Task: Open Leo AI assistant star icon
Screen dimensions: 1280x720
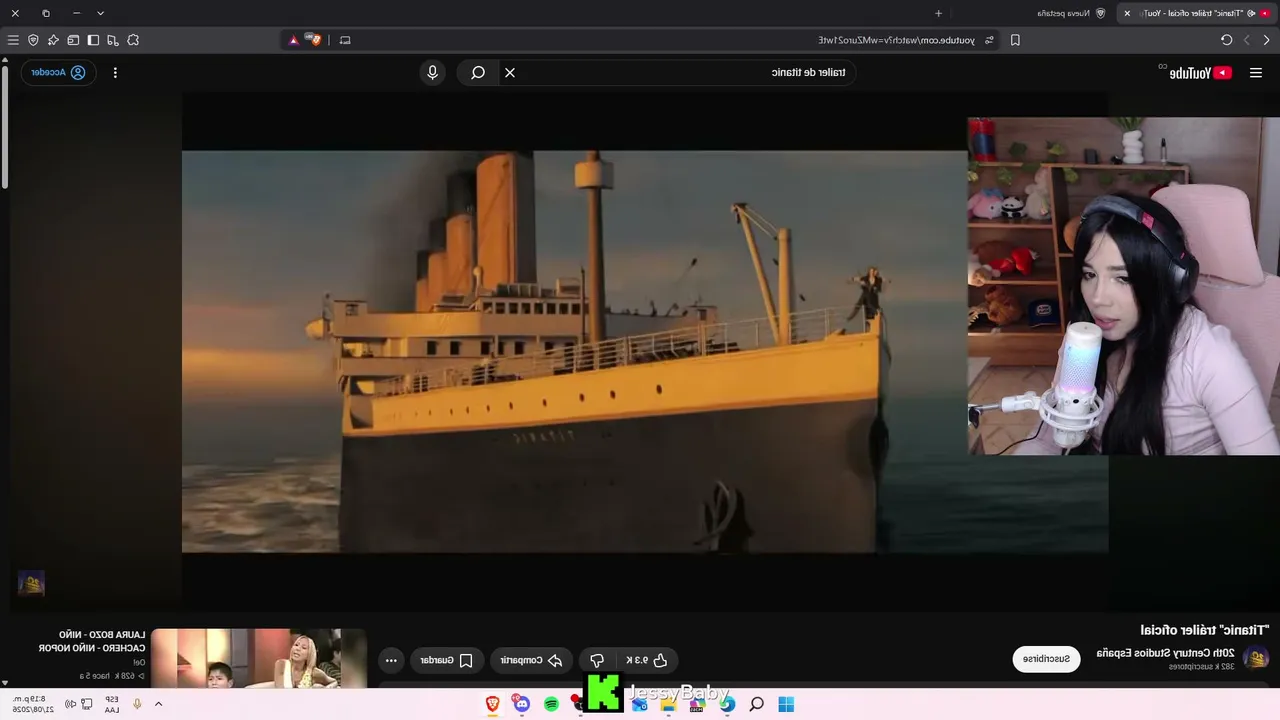Action: (x=53, y=40)
